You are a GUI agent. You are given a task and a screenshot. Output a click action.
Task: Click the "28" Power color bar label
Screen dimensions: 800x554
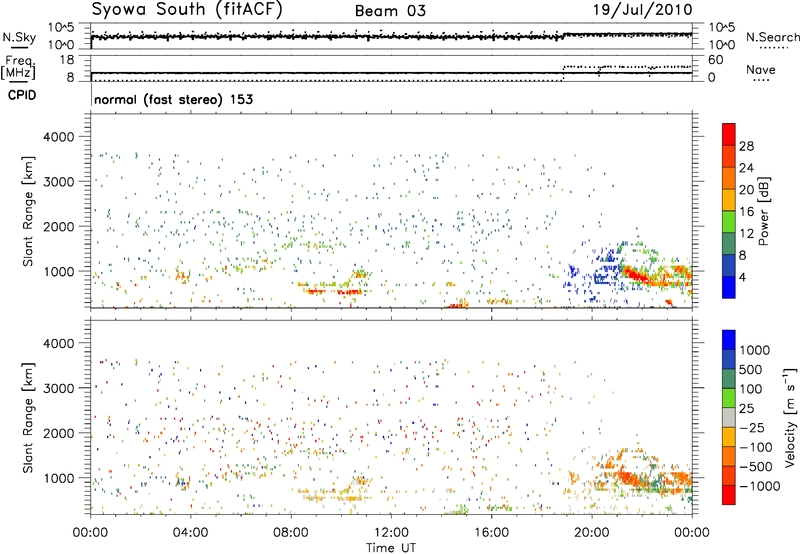tap(746, 146)
